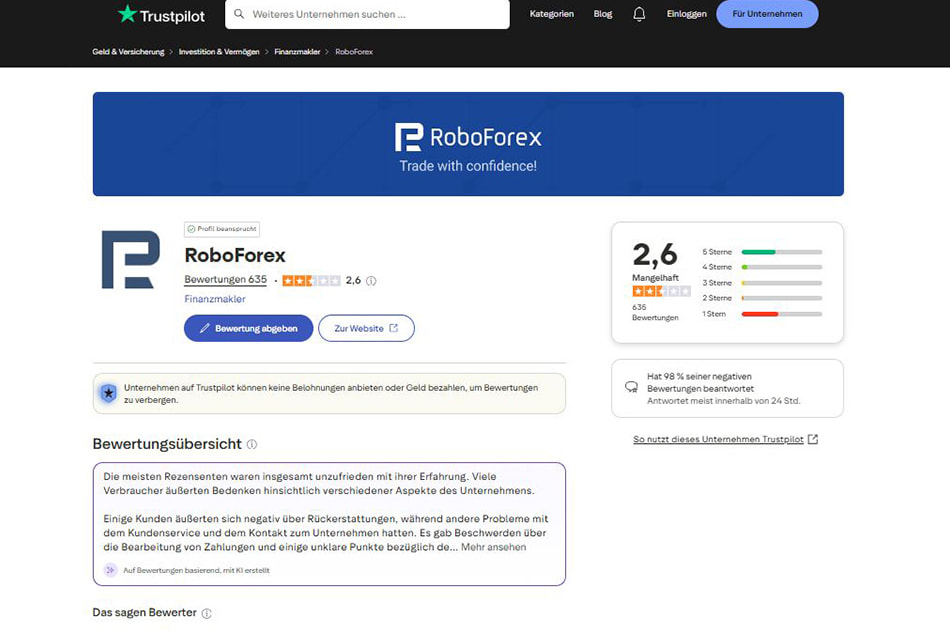Filter by the 1 Stern bar

click(x=762, y=314)
